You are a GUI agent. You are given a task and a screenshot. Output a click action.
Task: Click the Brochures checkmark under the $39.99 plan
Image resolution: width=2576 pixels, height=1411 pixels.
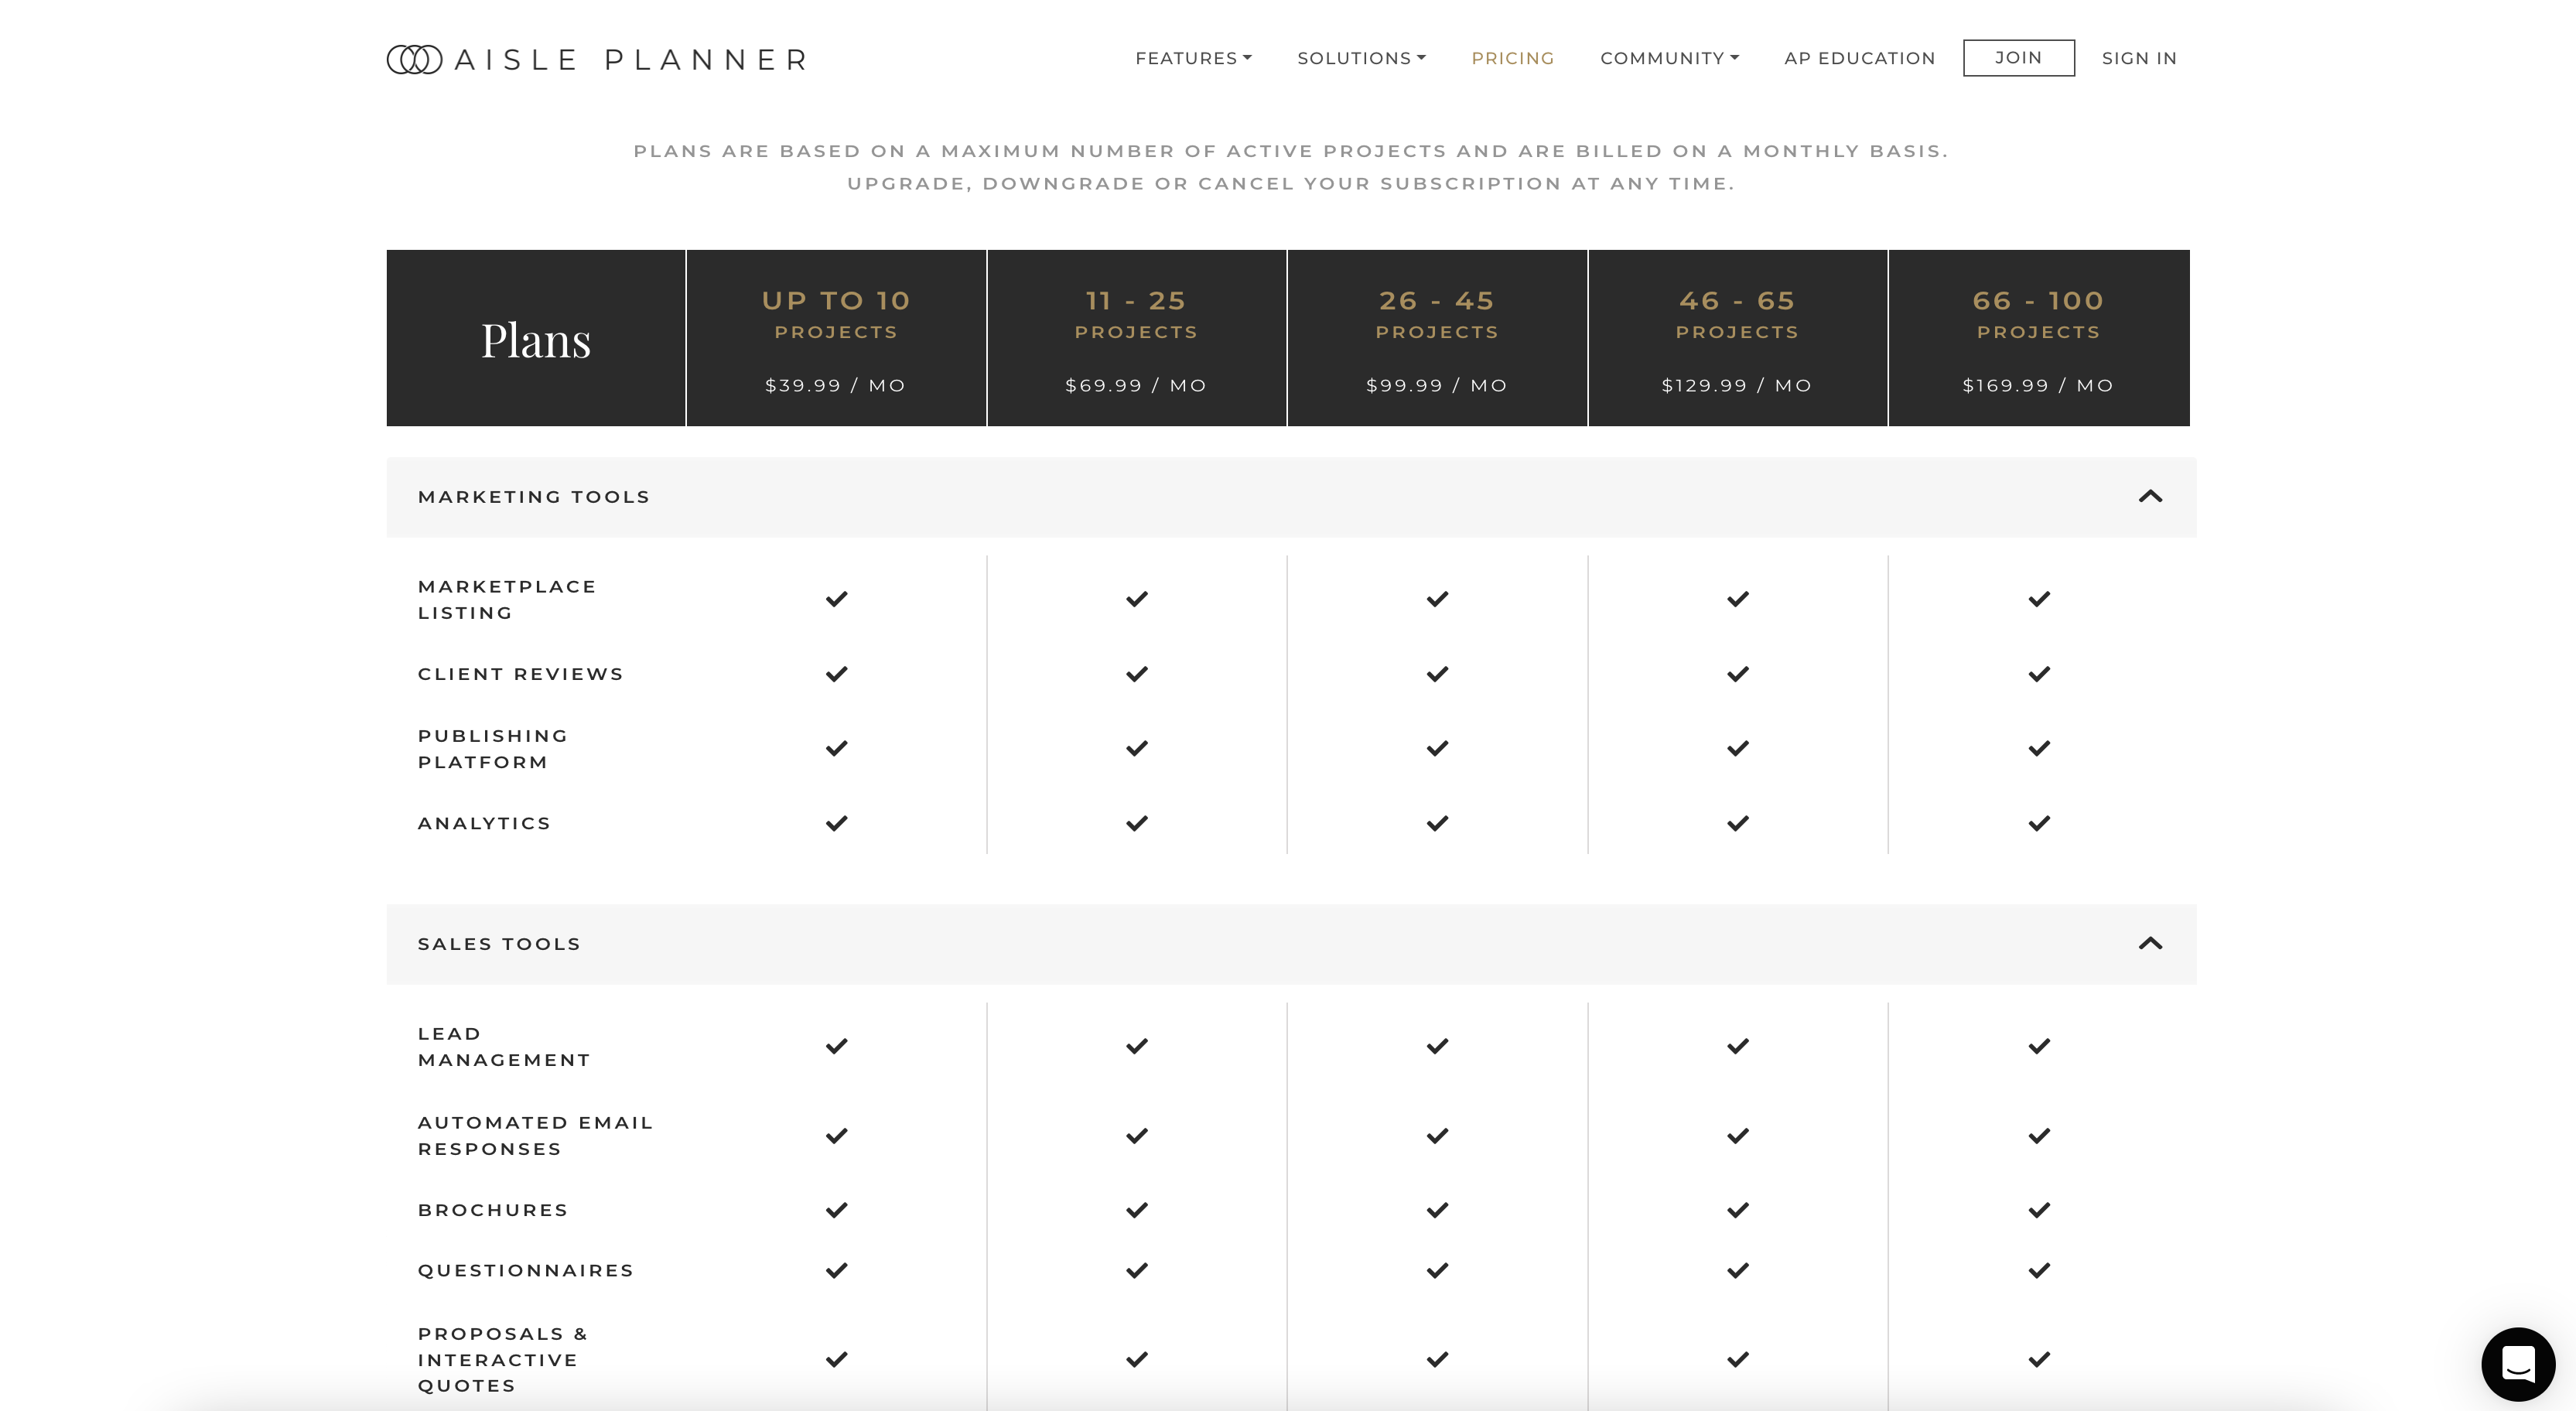coord(836,1209)
